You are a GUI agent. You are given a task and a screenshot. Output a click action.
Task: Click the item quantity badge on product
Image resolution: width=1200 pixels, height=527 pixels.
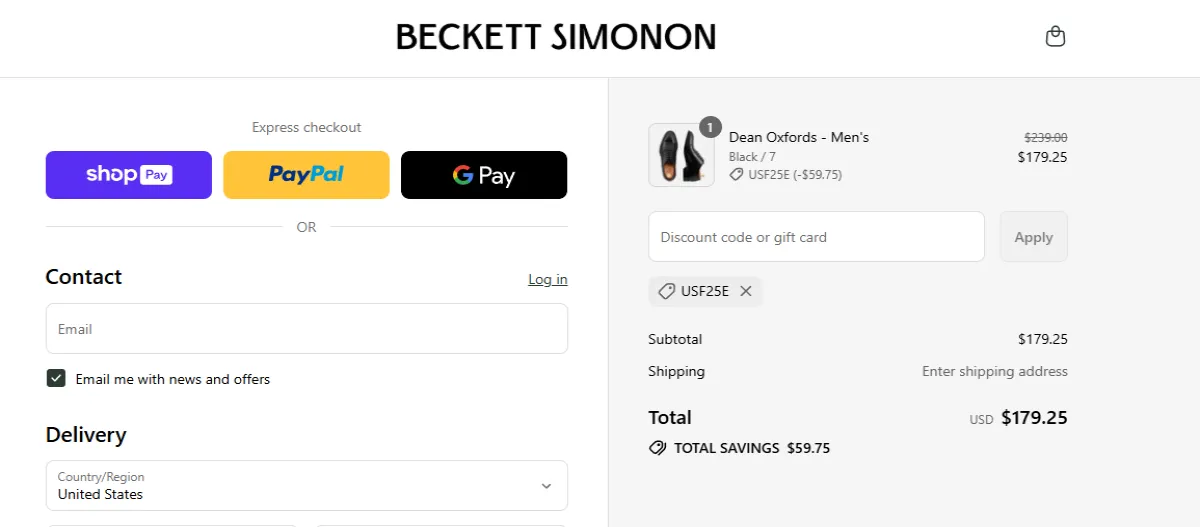(710, 127)
